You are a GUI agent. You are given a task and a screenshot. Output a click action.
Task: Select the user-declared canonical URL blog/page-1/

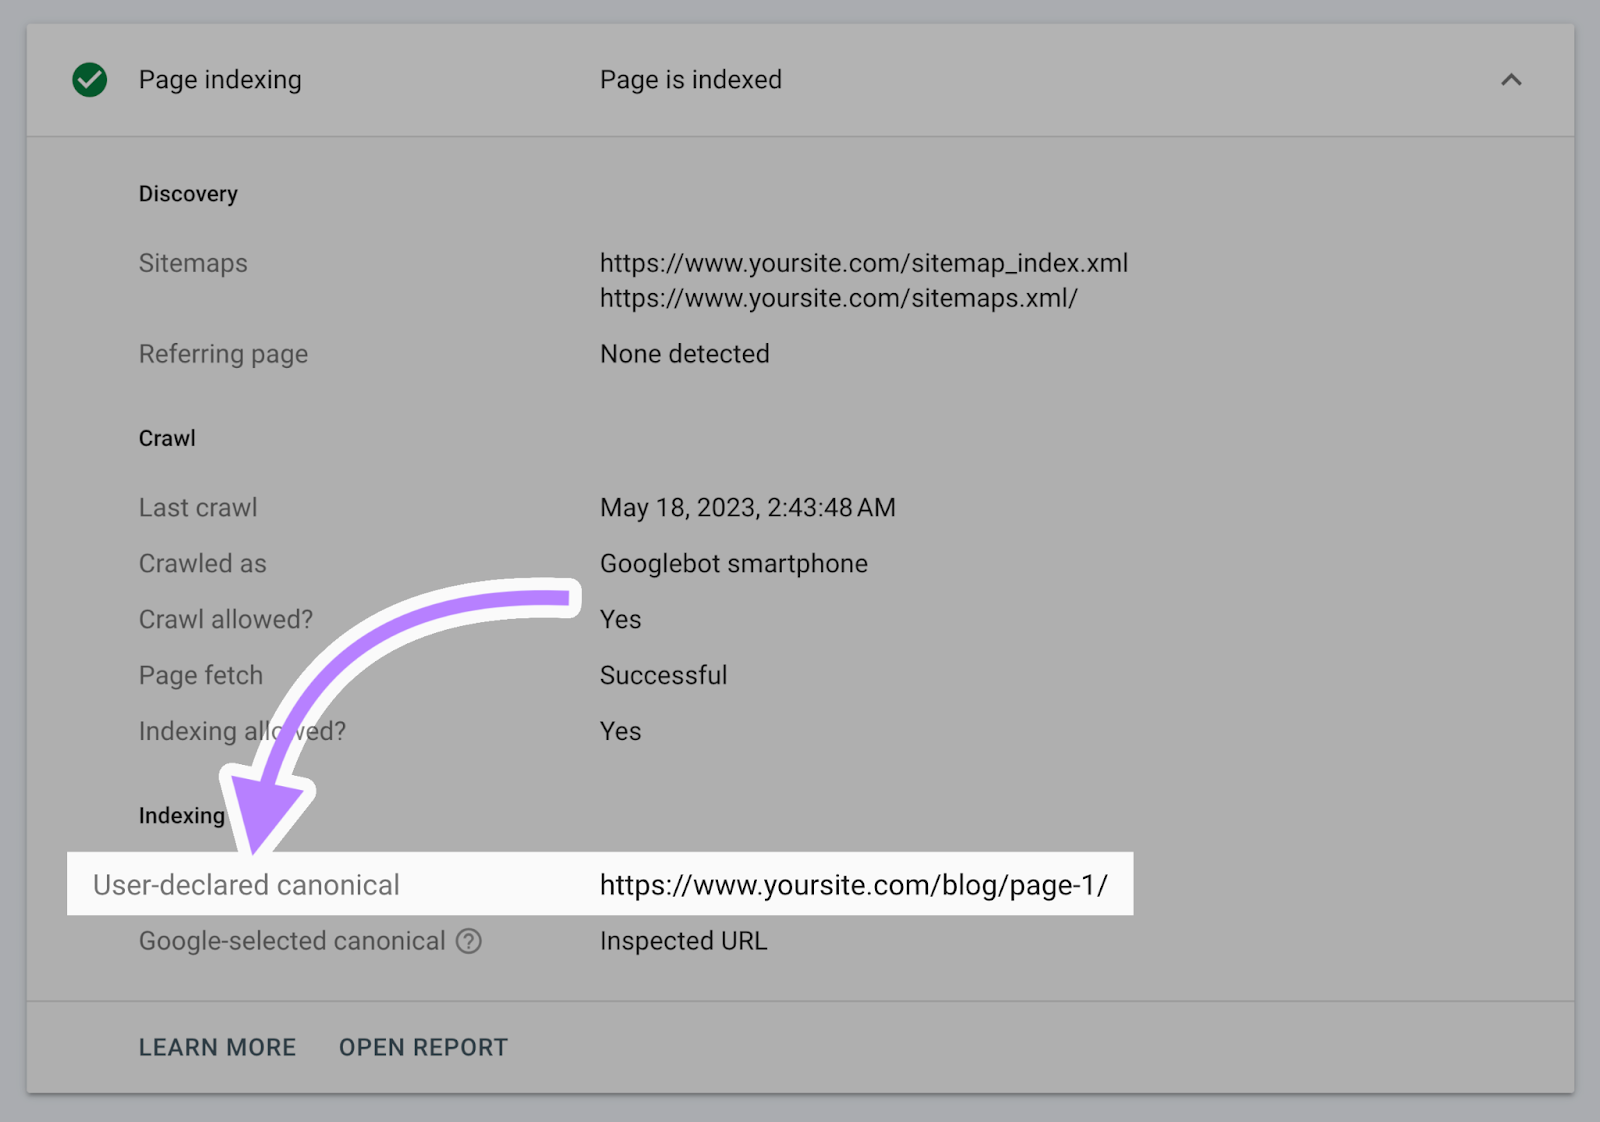(854, 885)
